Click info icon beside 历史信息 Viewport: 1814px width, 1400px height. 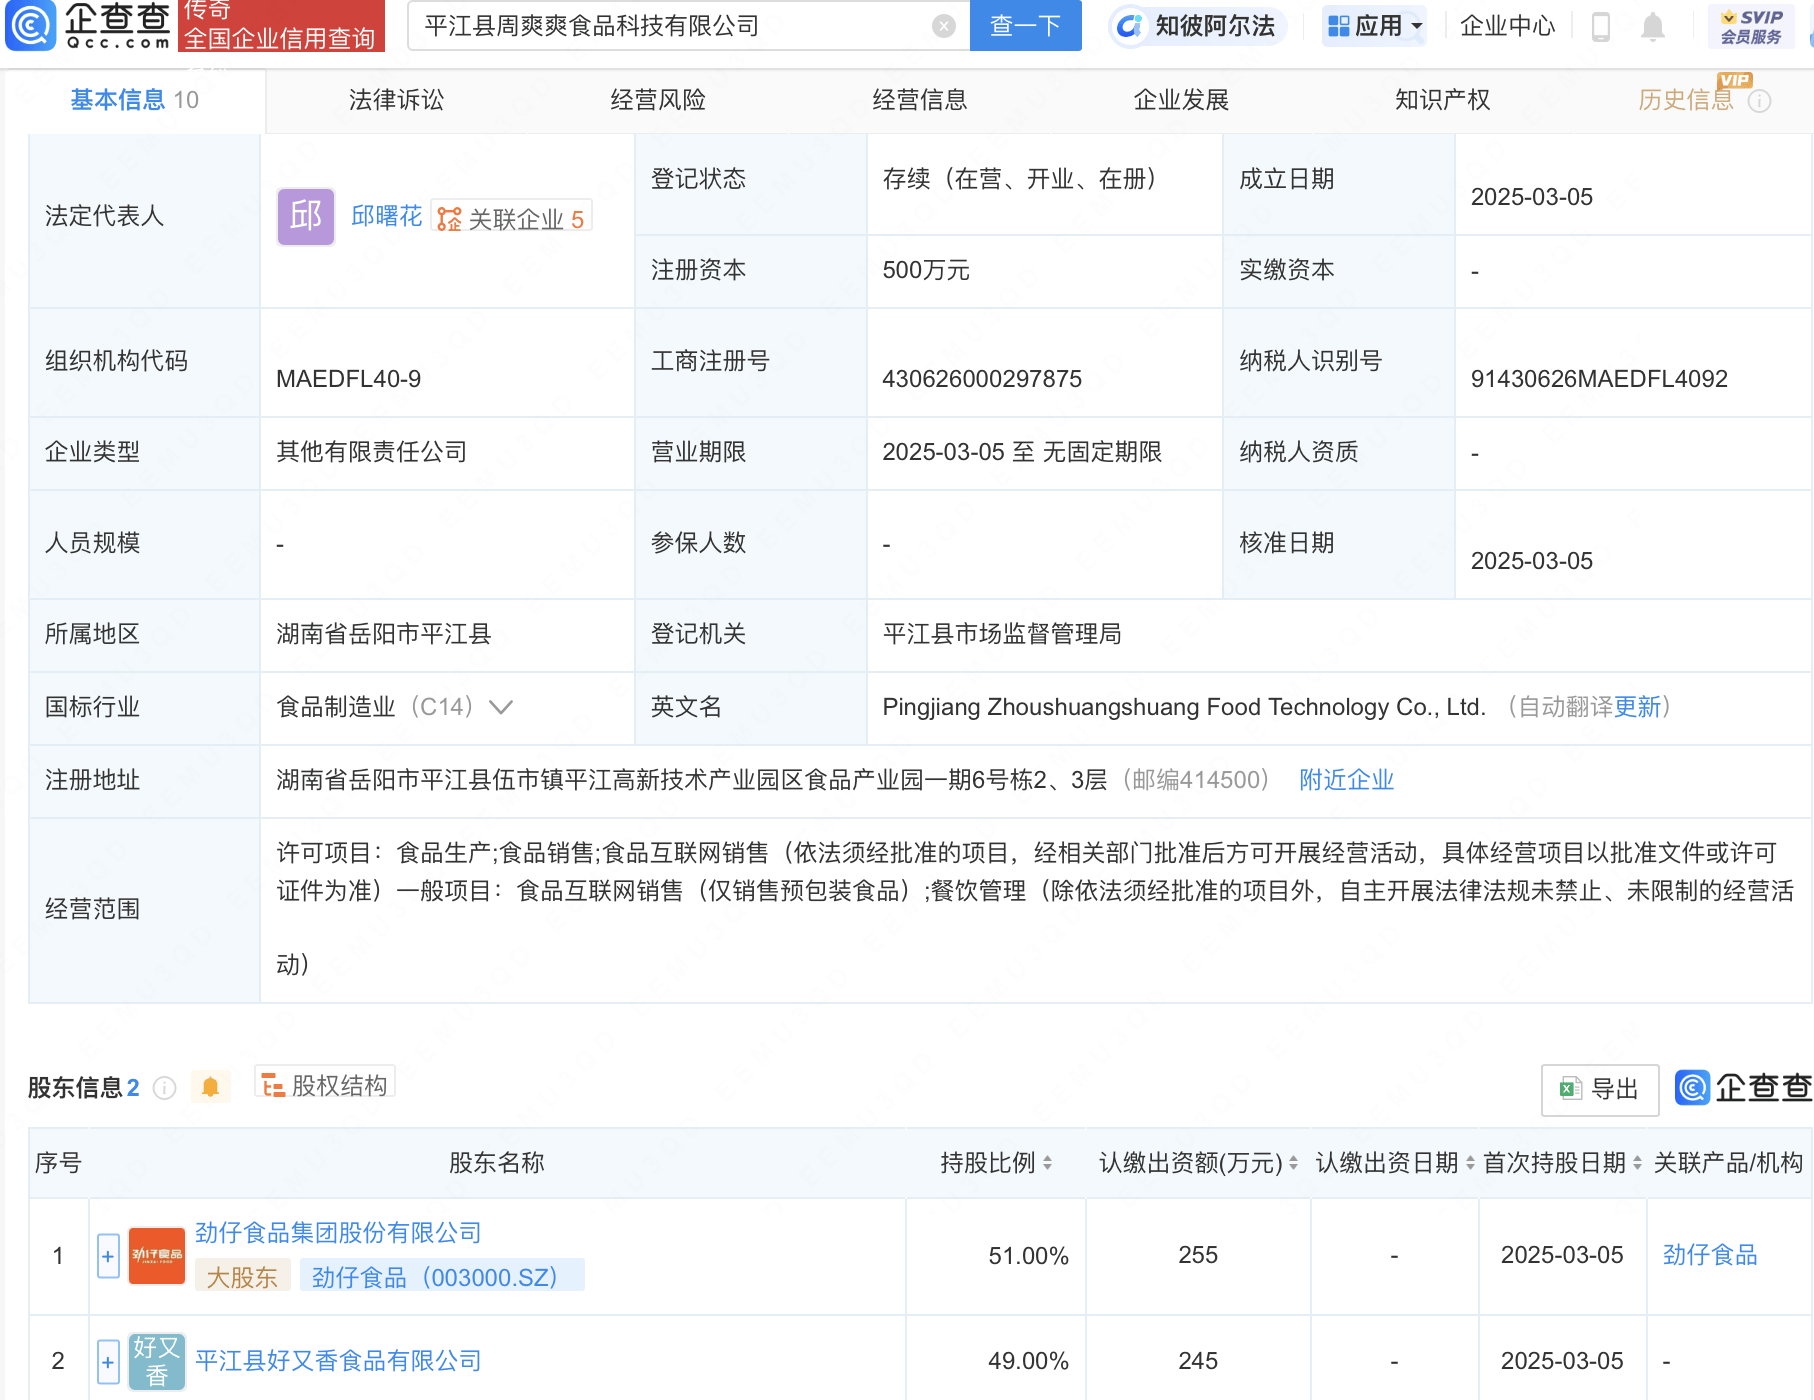[x=1760, y=101]
